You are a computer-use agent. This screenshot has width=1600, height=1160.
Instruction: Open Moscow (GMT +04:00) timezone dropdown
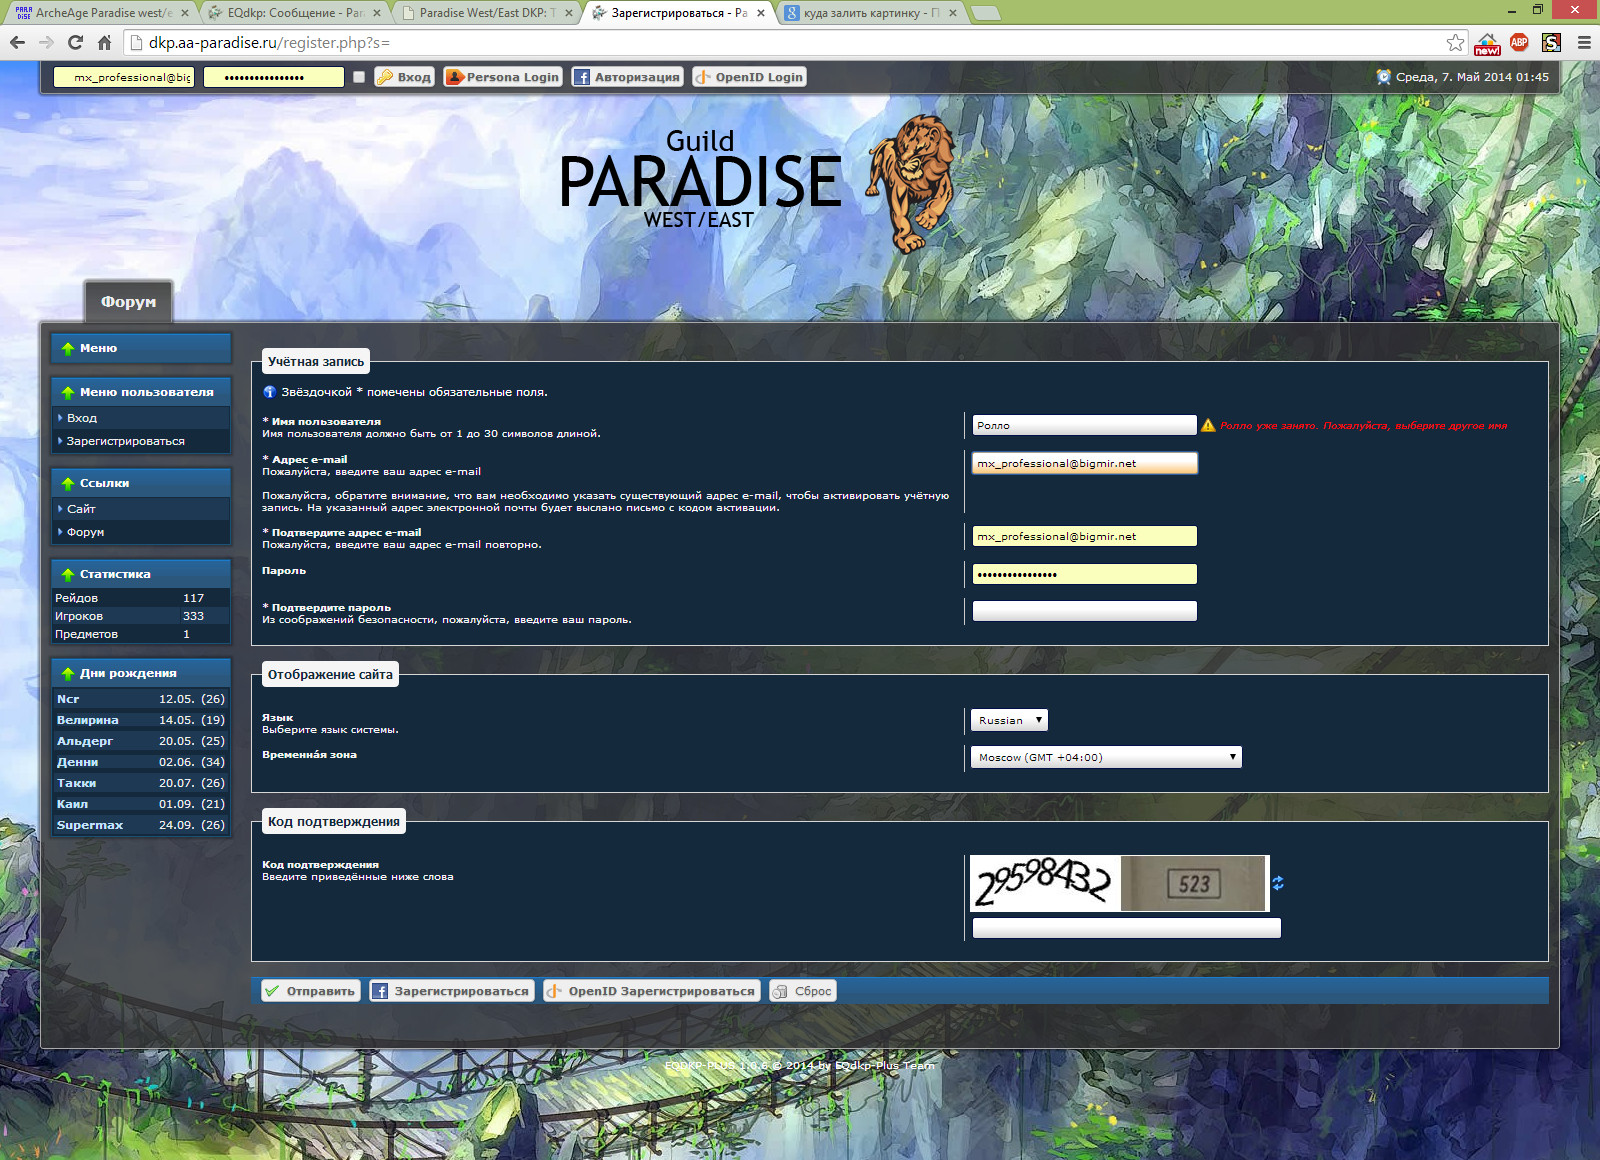(x=1106, y=757)
